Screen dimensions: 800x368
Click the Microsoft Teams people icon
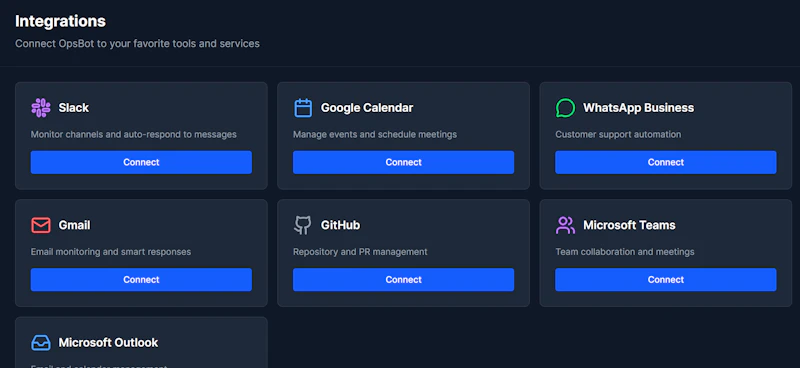tap(565, 225)
